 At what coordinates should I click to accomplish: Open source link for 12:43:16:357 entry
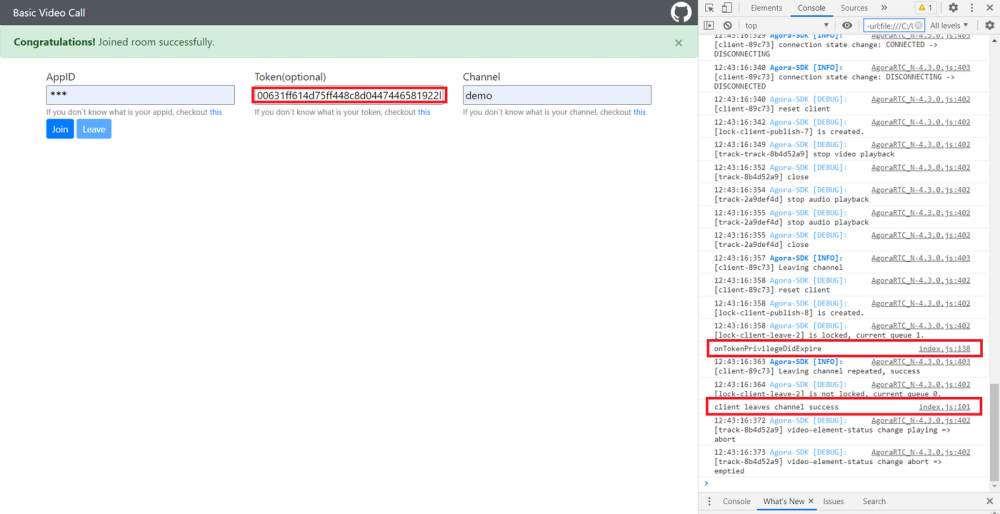(921, 258)
